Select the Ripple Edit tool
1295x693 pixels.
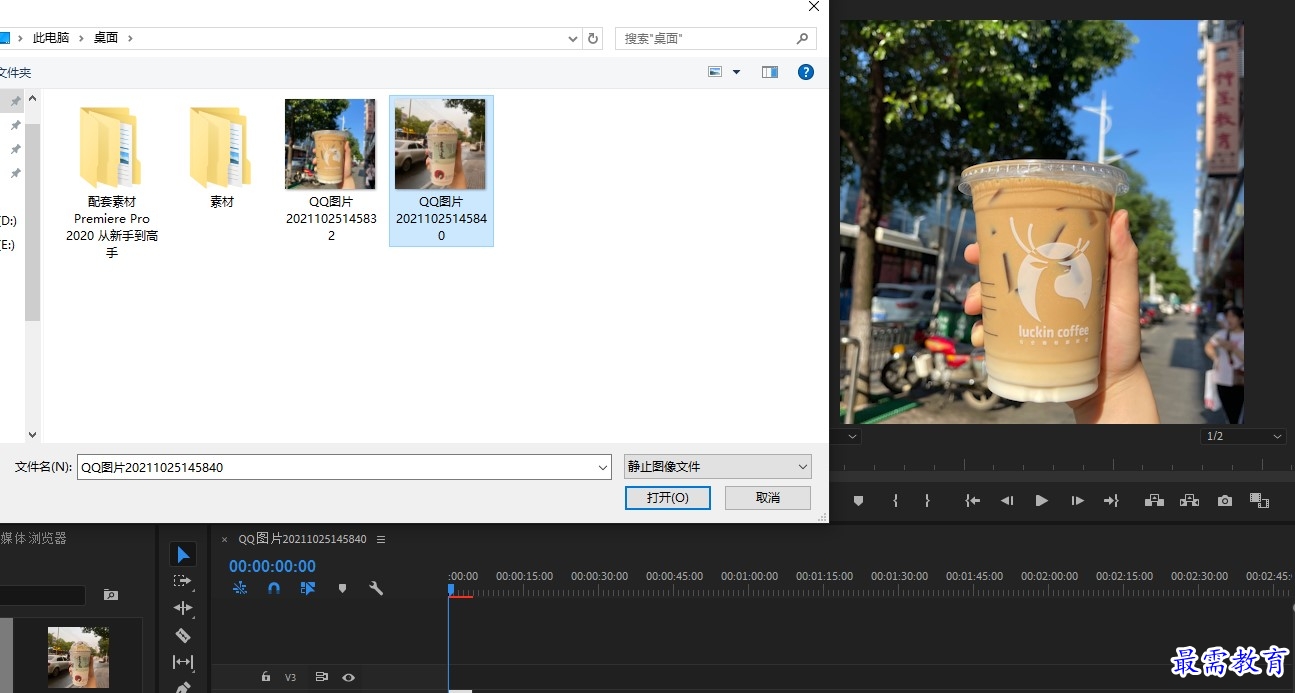click(182, 608)
